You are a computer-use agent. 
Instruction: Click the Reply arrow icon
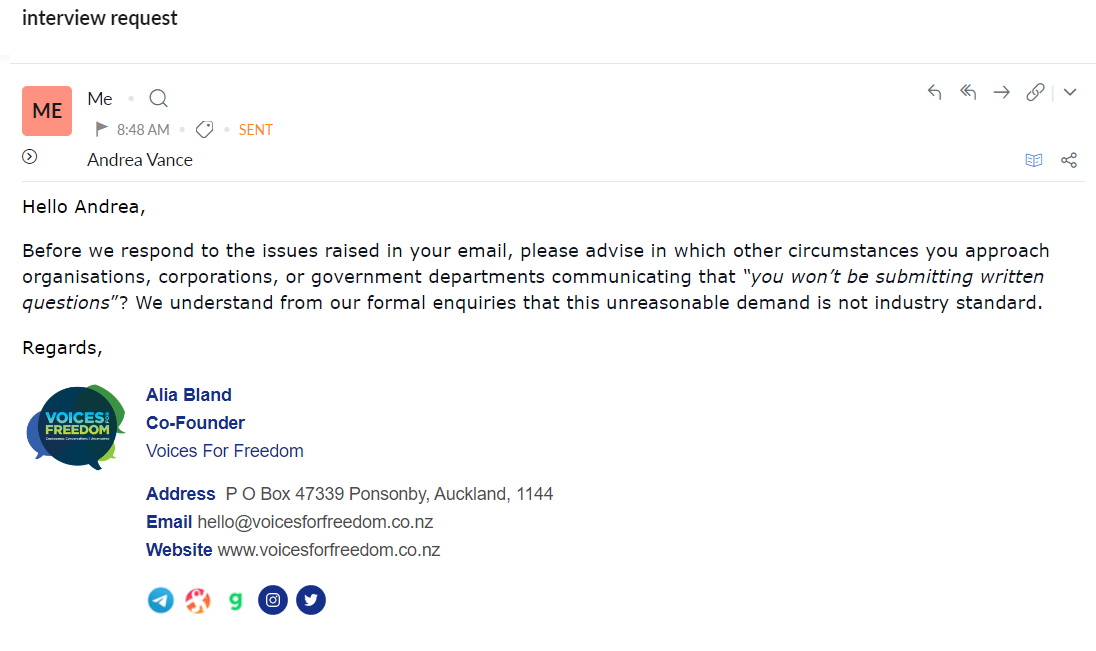click(935, 93)
